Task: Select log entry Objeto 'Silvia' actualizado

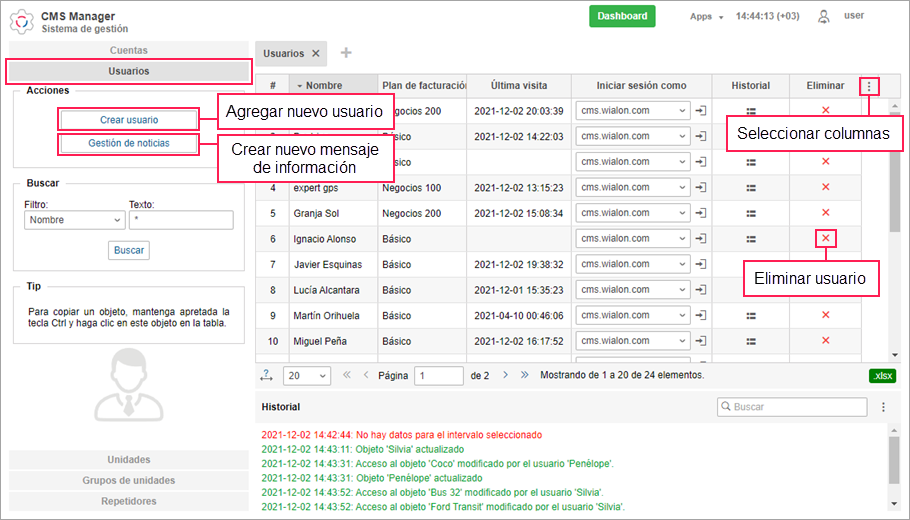Action: click(x=363, y=449)
